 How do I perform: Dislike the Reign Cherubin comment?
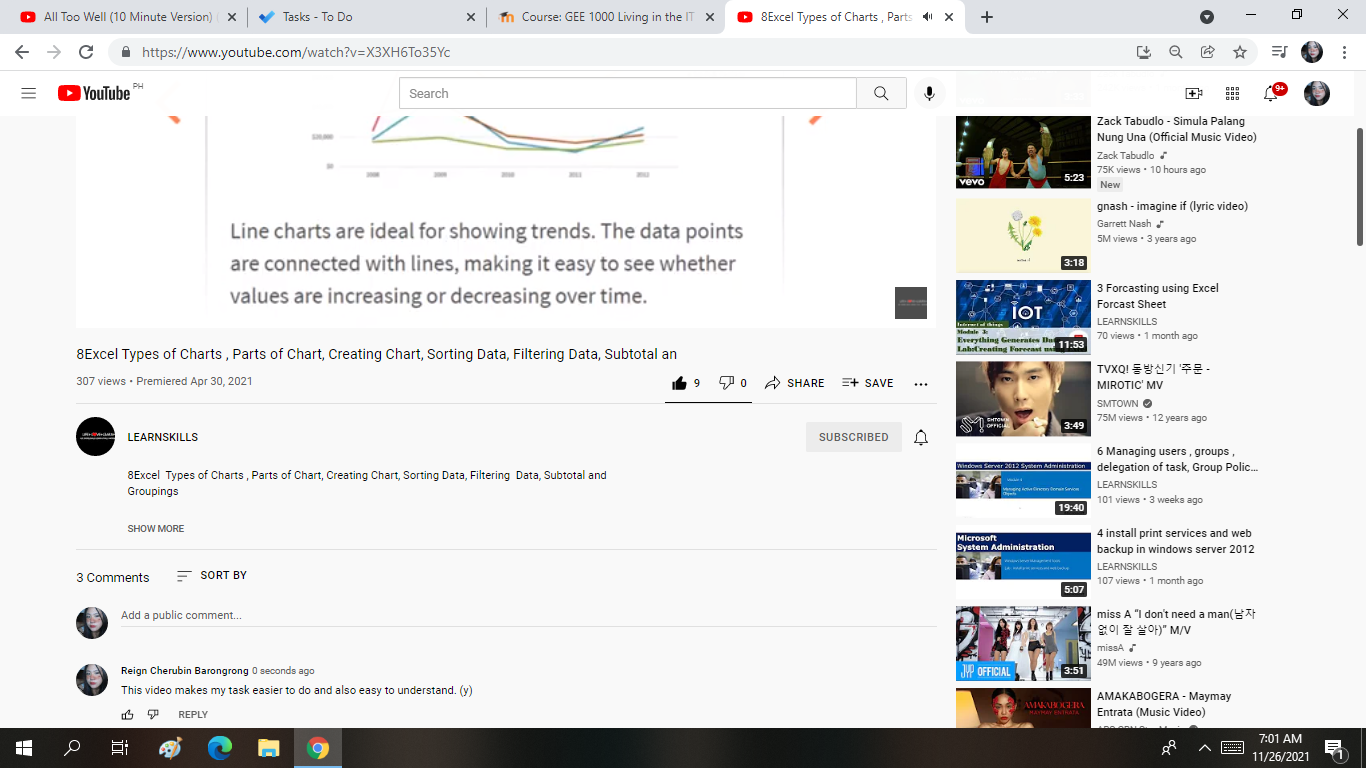(153, 714)
